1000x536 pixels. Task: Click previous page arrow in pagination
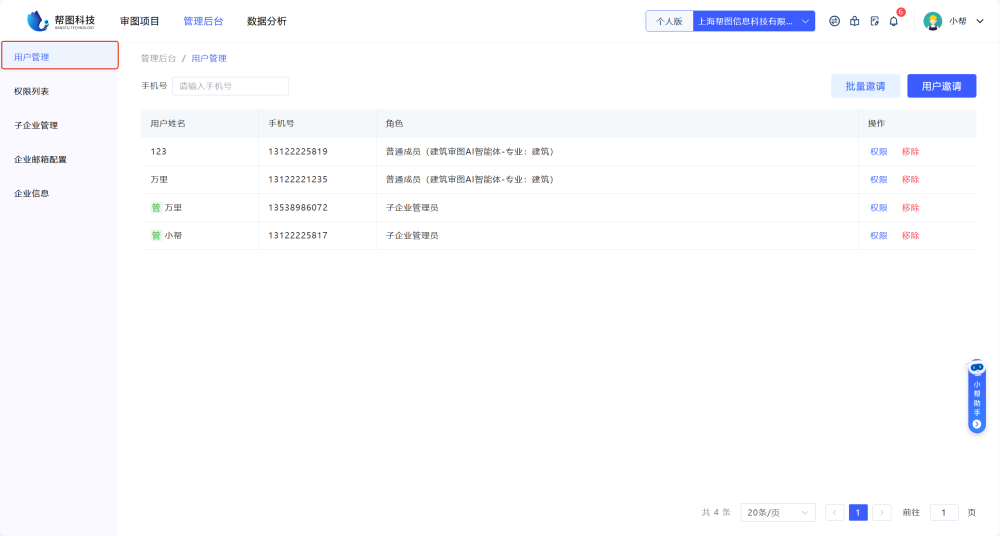click(834, 513)
